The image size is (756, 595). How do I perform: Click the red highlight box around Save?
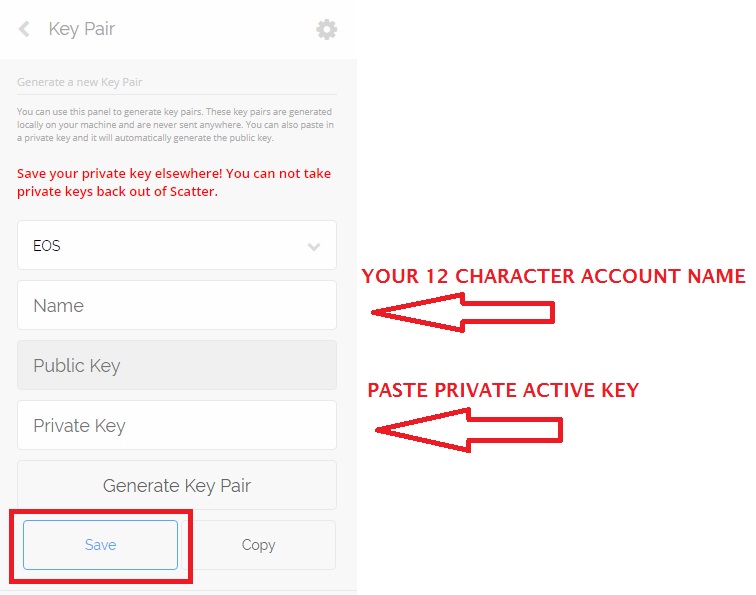[x=101, y=546]
